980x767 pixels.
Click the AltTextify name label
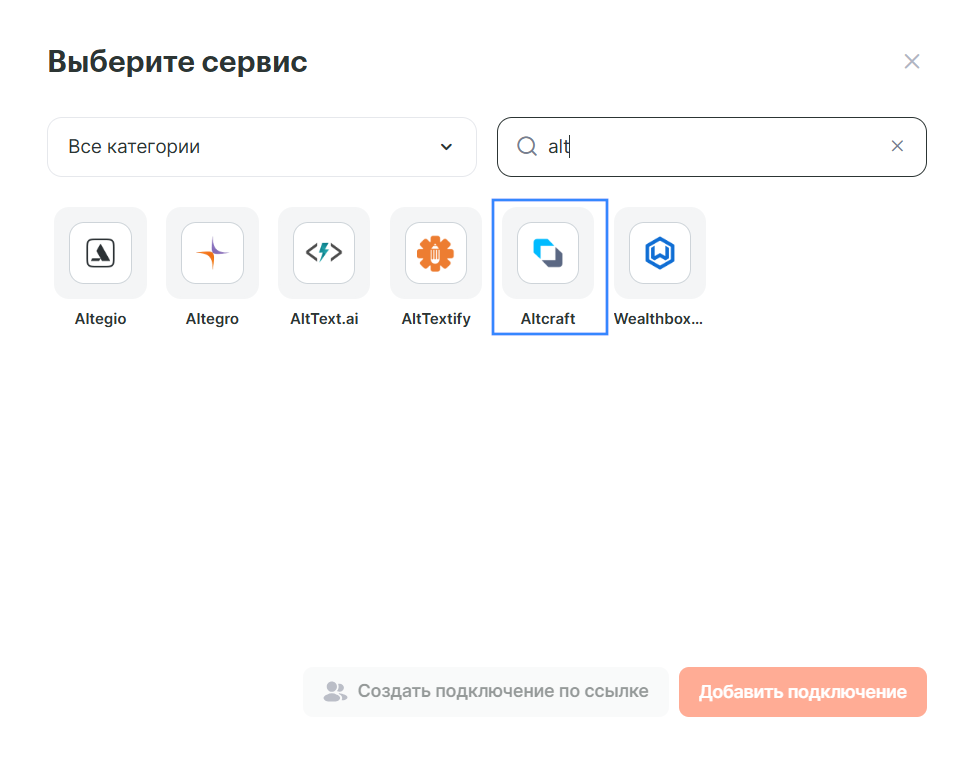coord(436,320)
